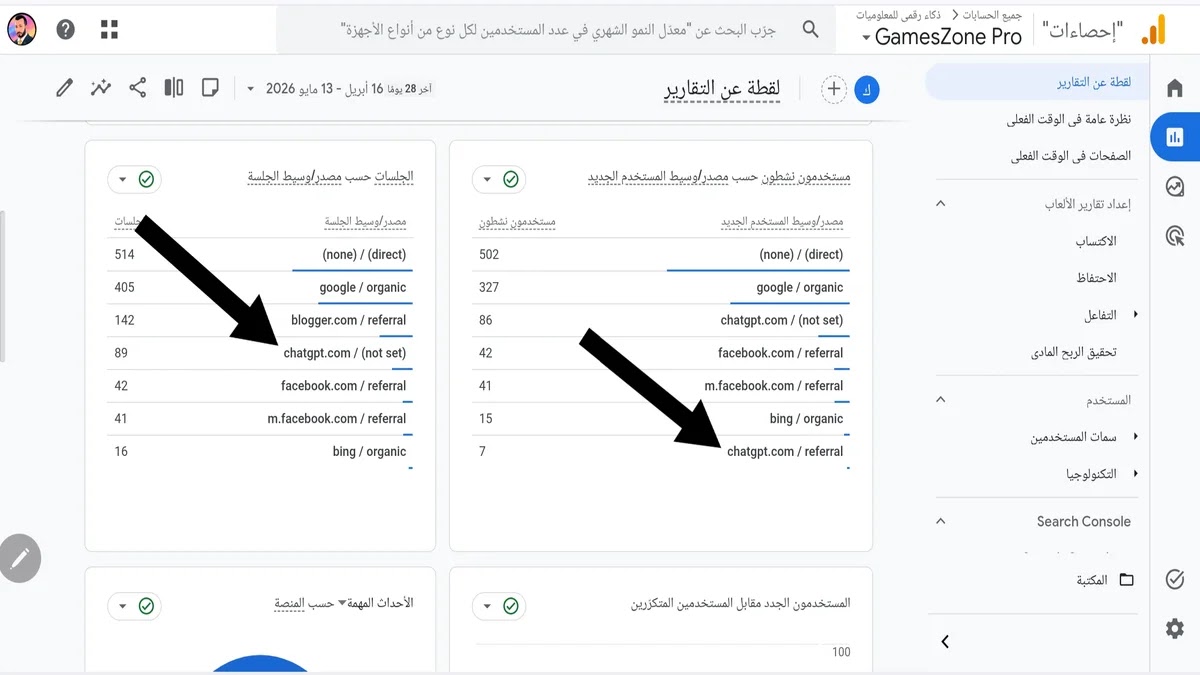Viewport: 1200px width, 675px height.
Task: Open the configure checkmark icon near bottom
Action: pos(1175,579)
